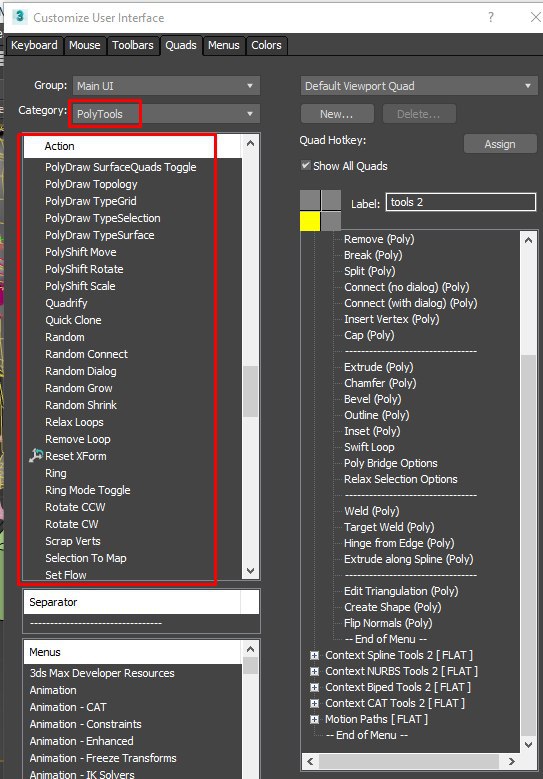Open the Category dropdown showing PolyTools
This screenshot has width=543, height=779.
166,114
